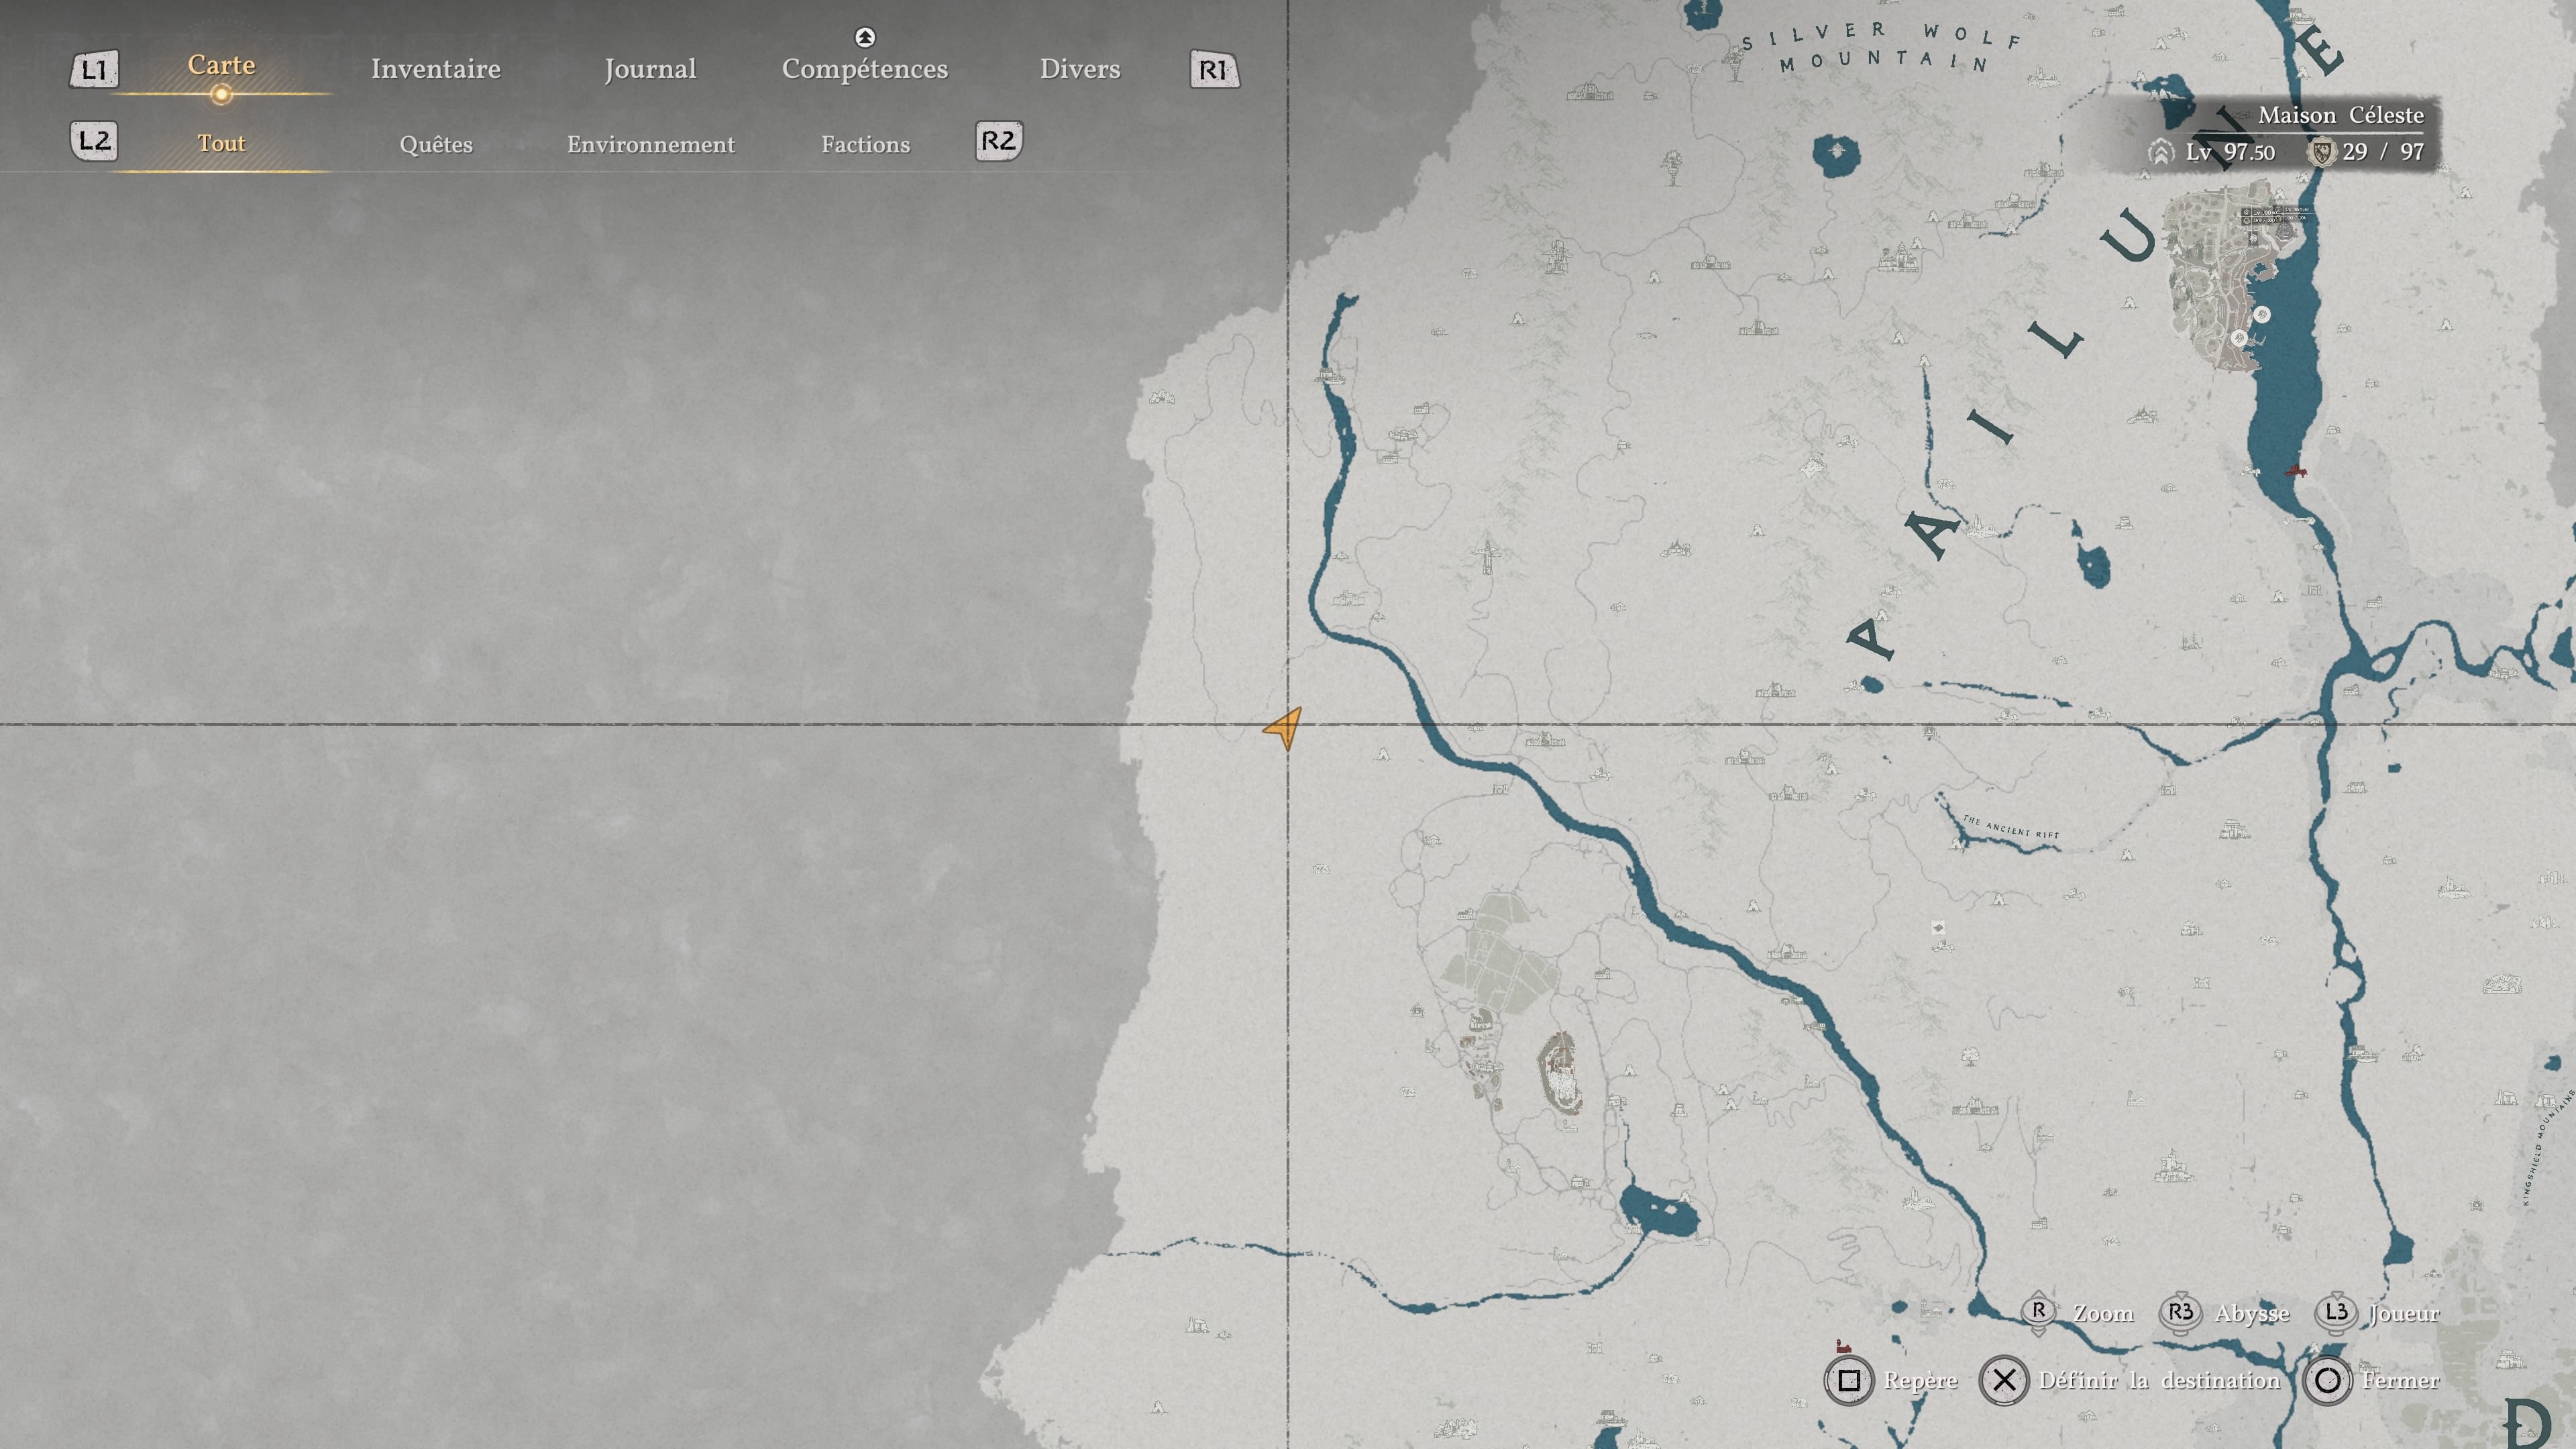Click the Repère prompt label
The image size is (2576, 1449).
tap(1921, 1381)
